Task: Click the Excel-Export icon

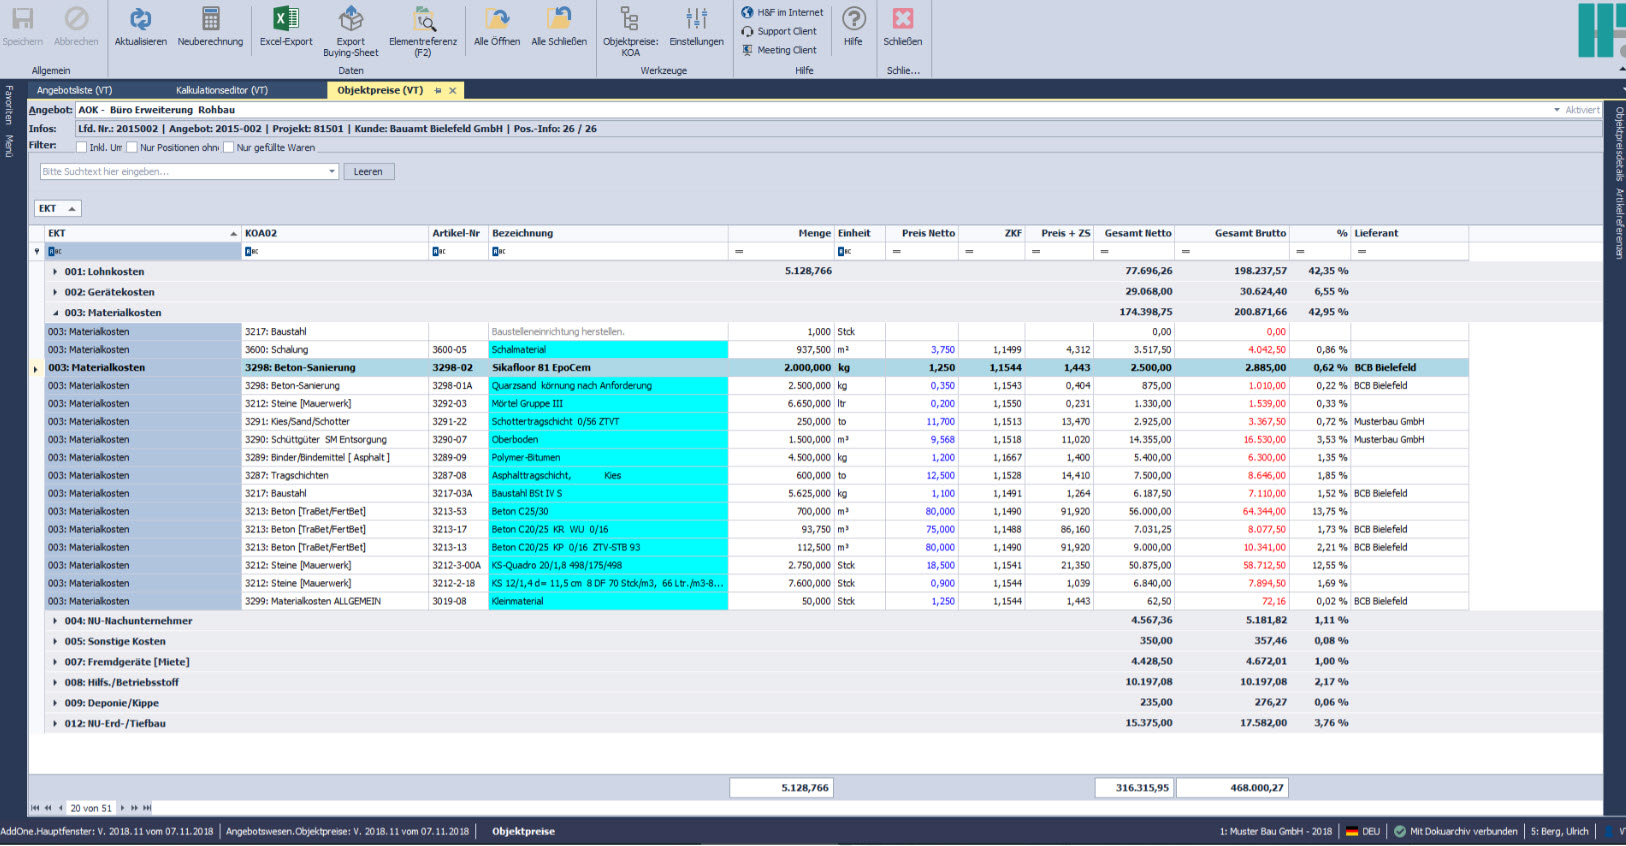Action: click(x=286, y=20)
